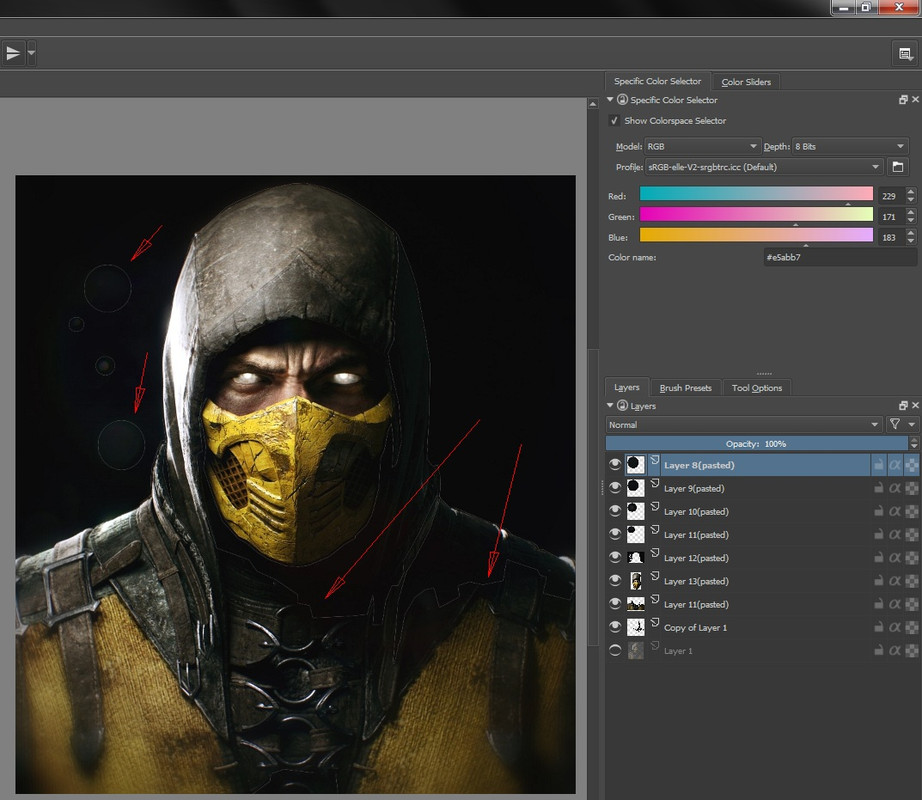The image size is (922, 800).
Task: Click the workspace chooser icon in toolbar
Action: tap(905, 53)
